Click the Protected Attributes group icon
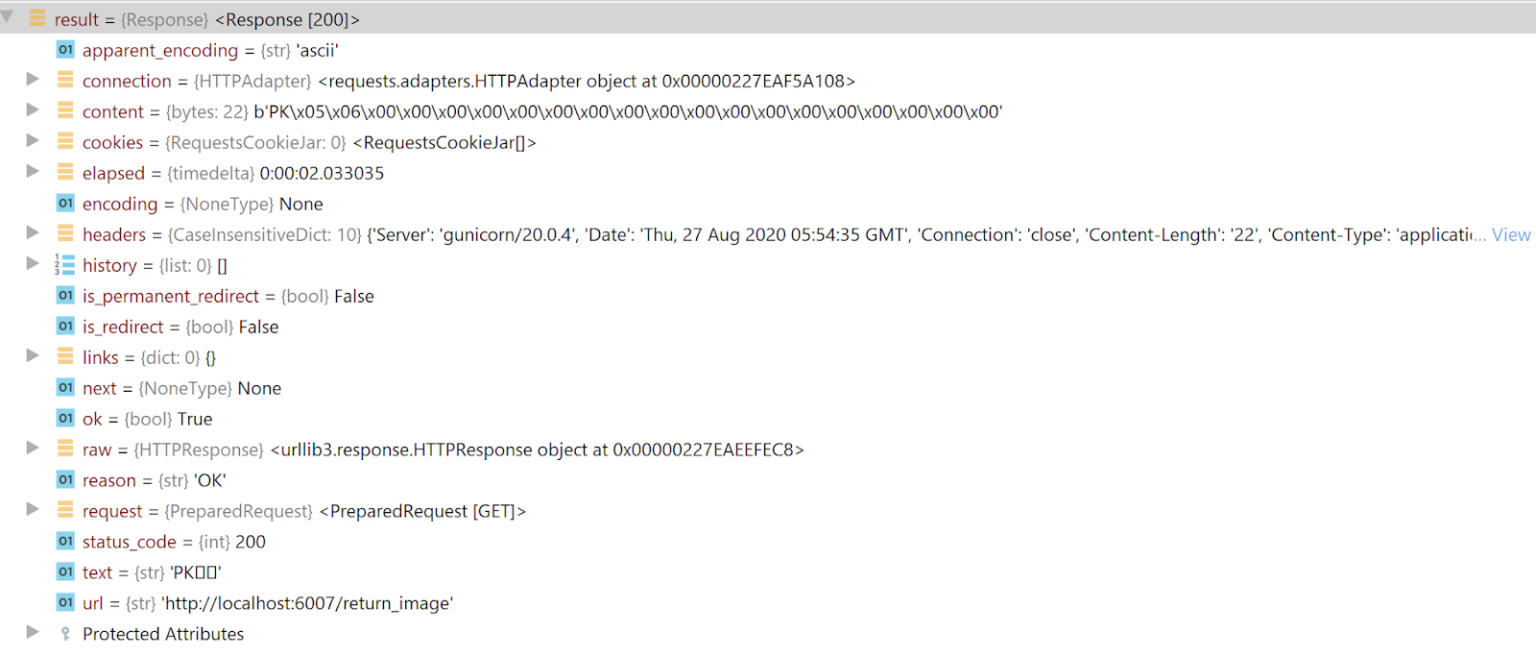1536x656 pixels. [x=65, y=634]
